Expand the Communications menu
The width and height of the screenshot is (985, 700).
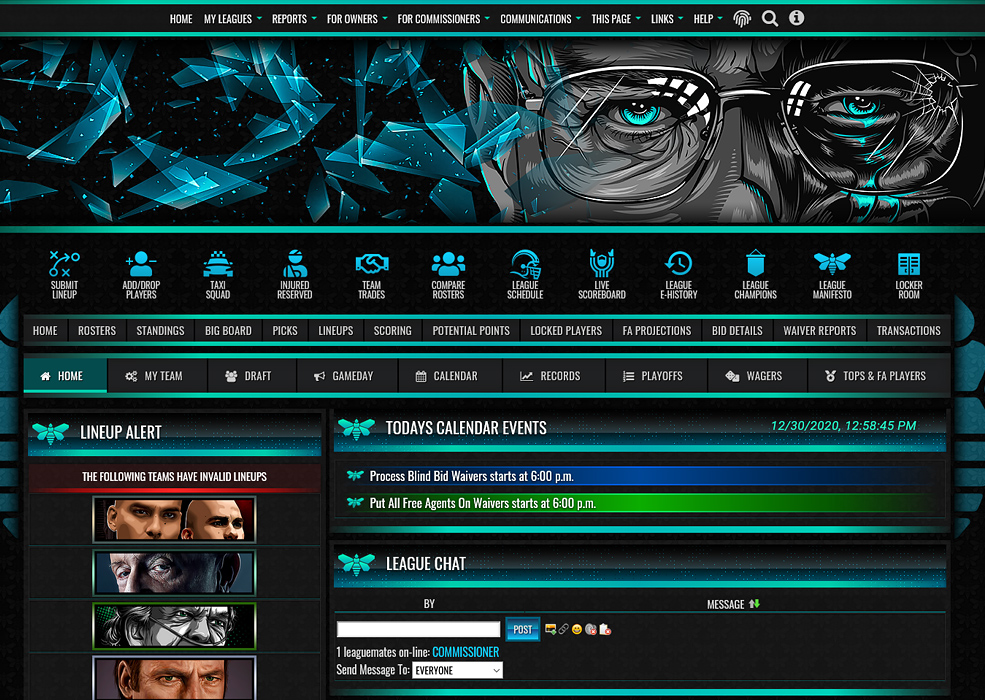click(x=540, y=19)
